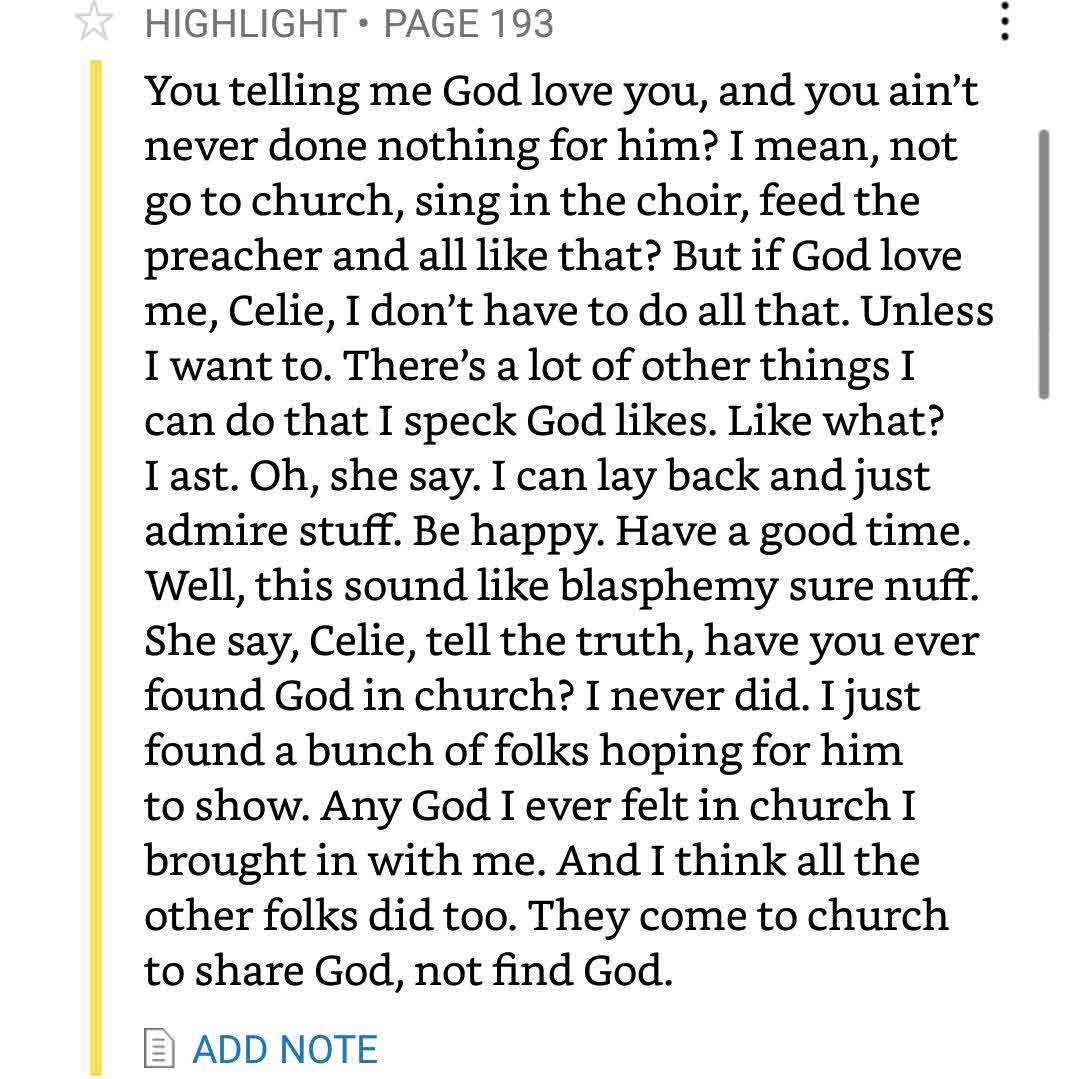Click the vertical scrollbar thumb
The image size is (1079, 1079).
point(1044,264)
